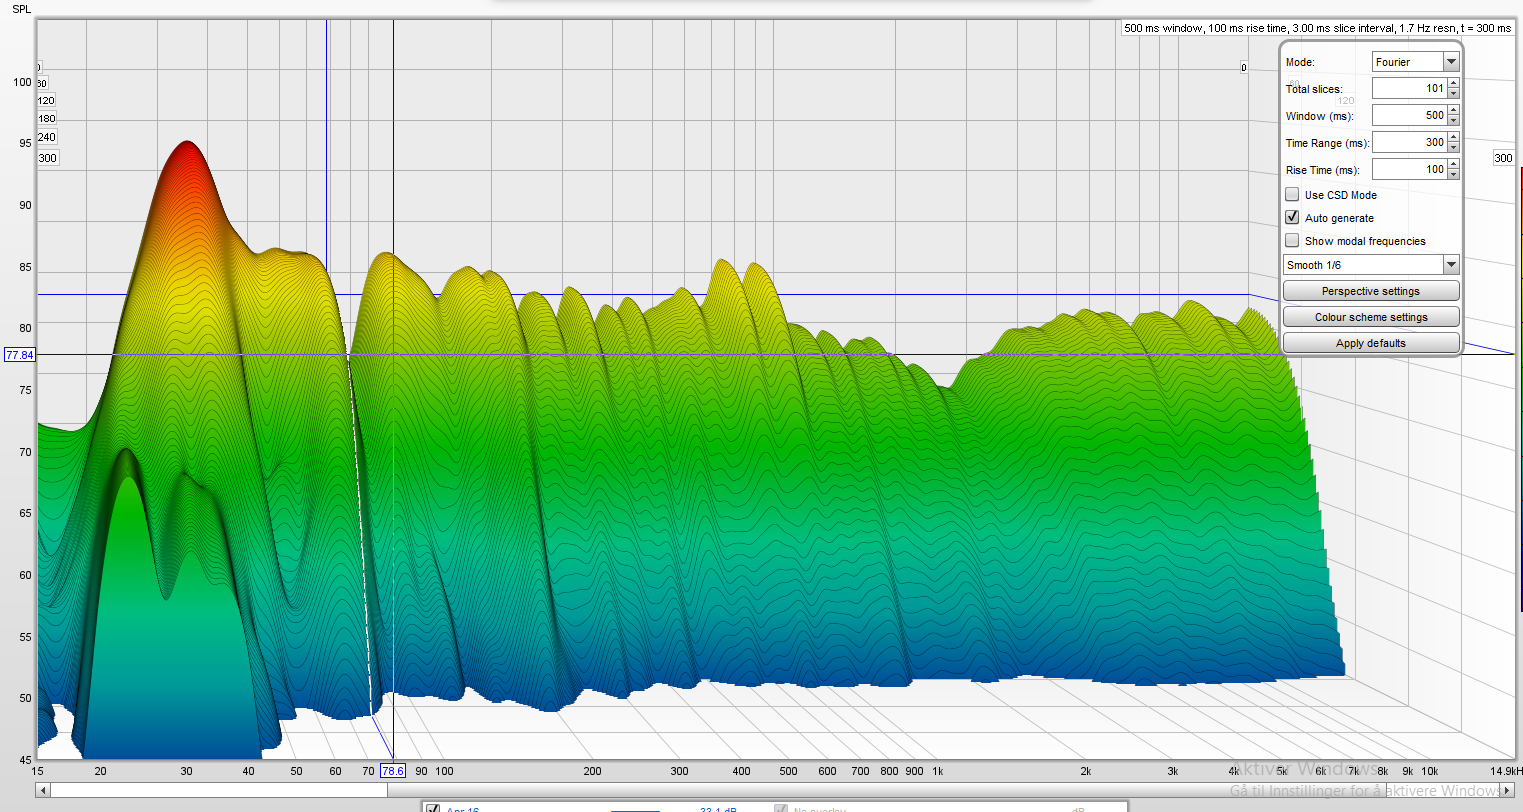This screenshot has width=1523, height=812.
Task: Decrease Window ms using down arrow
Action: point(1453,120)
